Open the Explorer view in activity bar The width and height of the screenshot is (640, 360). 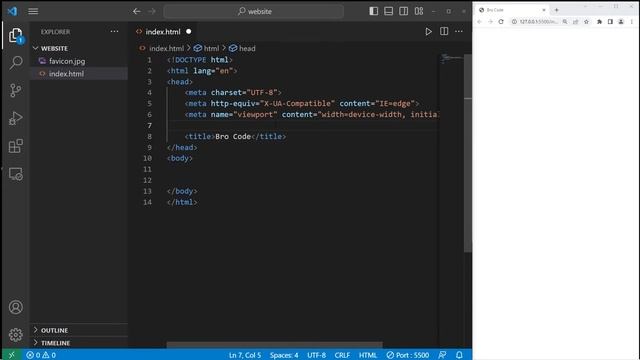click(x=16, y=36)
